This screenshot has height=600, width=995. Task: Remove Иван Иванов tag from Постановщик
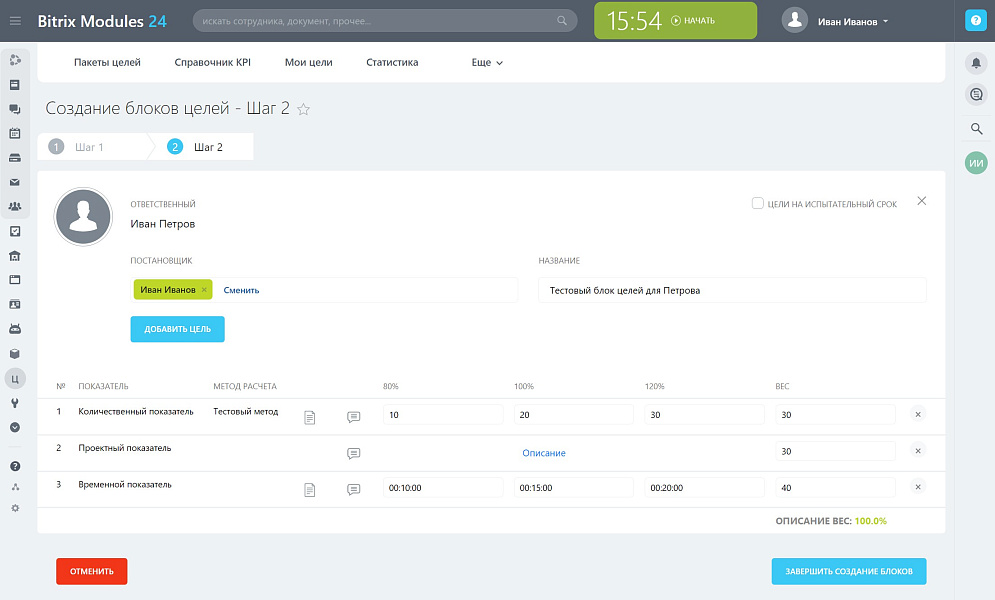[204, 290]
